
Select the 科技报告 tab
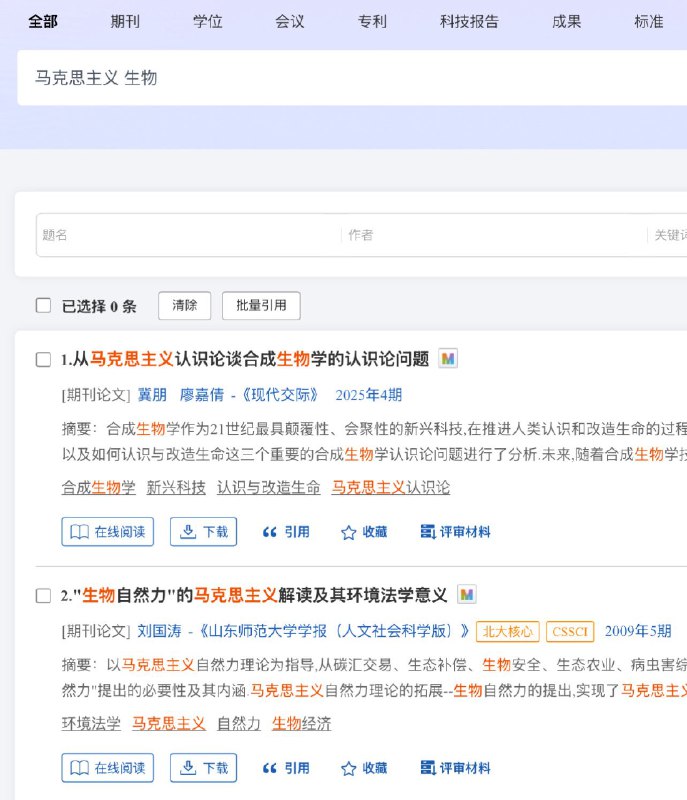(x=469, y=22)
